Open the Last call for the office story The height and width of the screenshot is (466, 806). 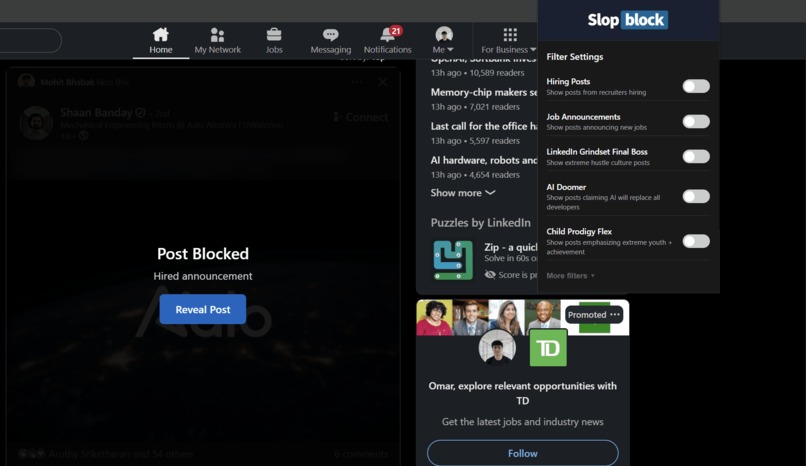[484, 126]
